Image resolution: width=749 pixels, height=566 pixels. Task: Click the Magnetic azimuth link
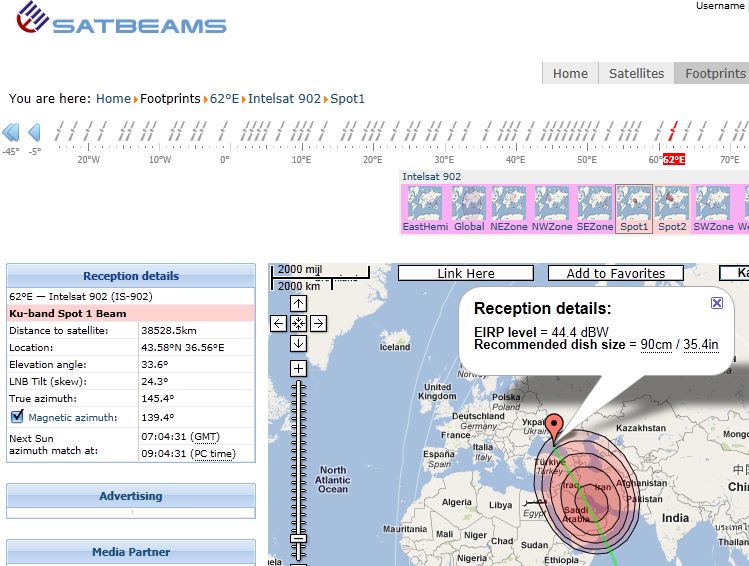click(x=73, y=417)
